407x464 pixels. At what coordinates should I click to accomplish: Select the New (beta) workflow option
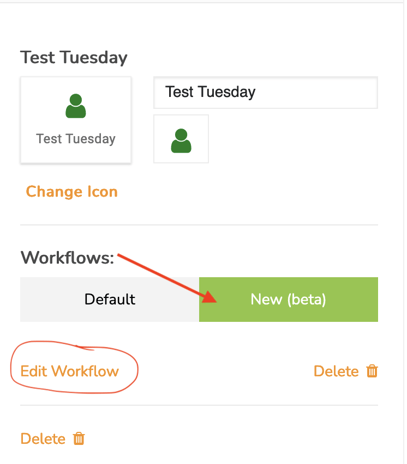pyautogui.click(x=288, y=299)
